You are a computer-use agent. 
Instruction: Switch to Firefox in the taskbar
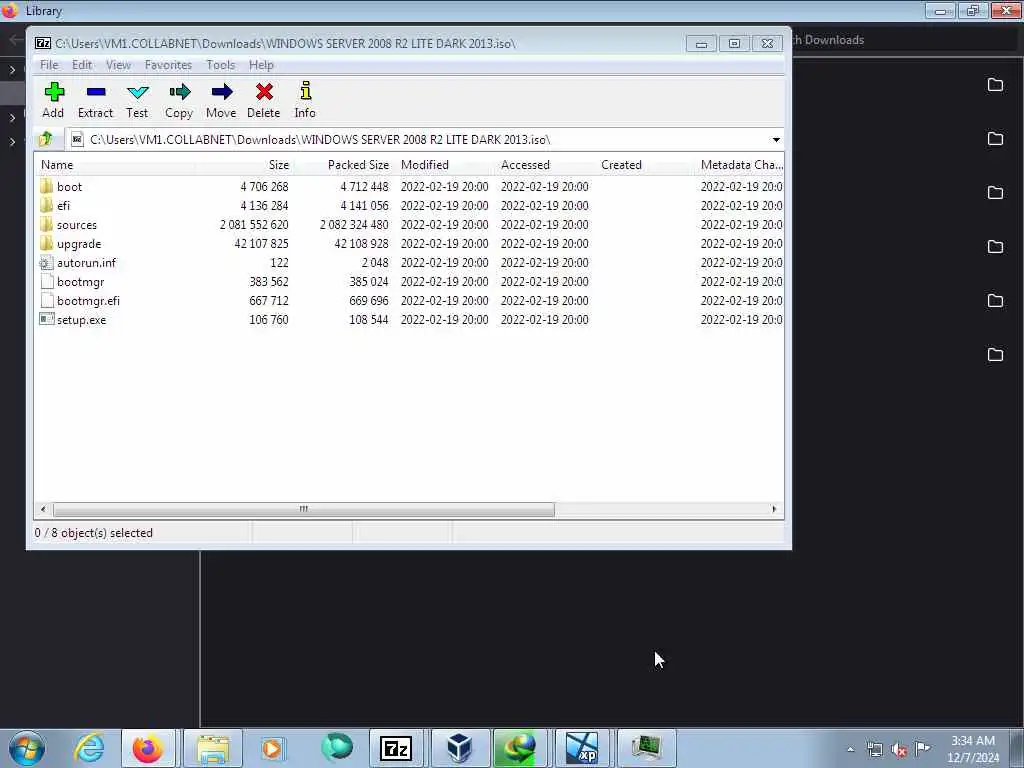point(148,748)
